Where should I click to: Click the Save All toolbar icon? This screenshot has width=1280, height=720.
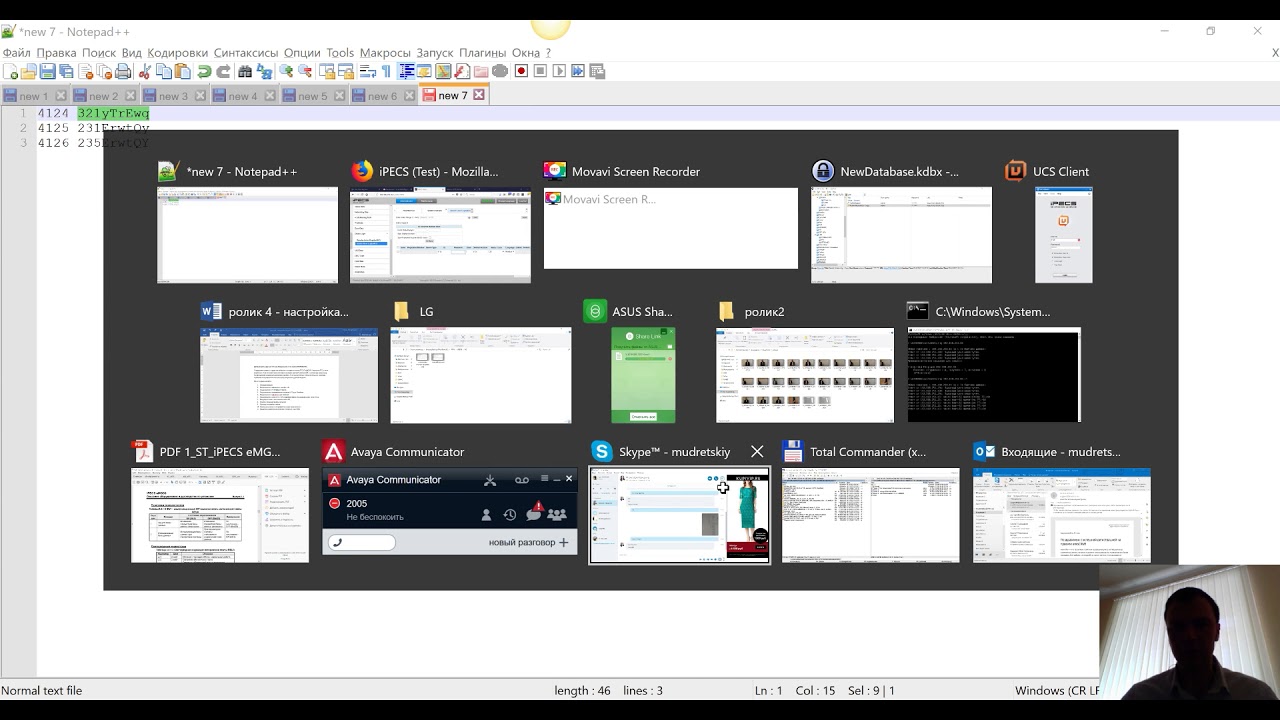click(x=66, y=71)
